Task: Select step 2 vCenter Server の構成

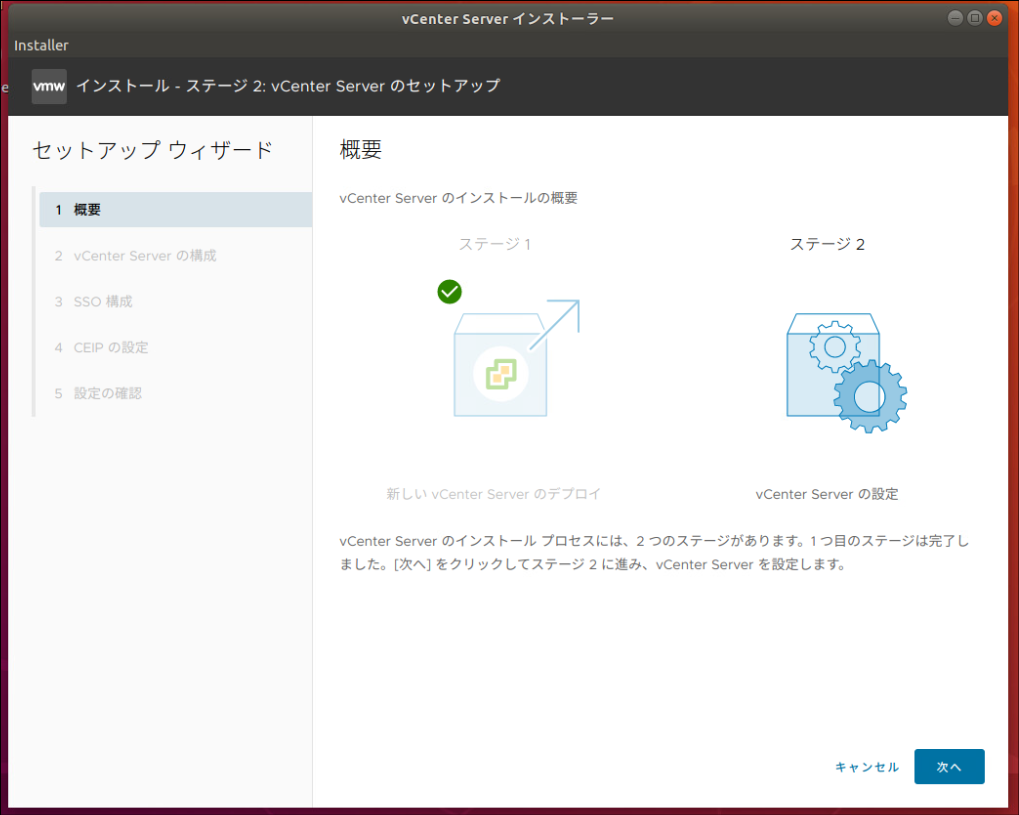Action: point(135,255)
